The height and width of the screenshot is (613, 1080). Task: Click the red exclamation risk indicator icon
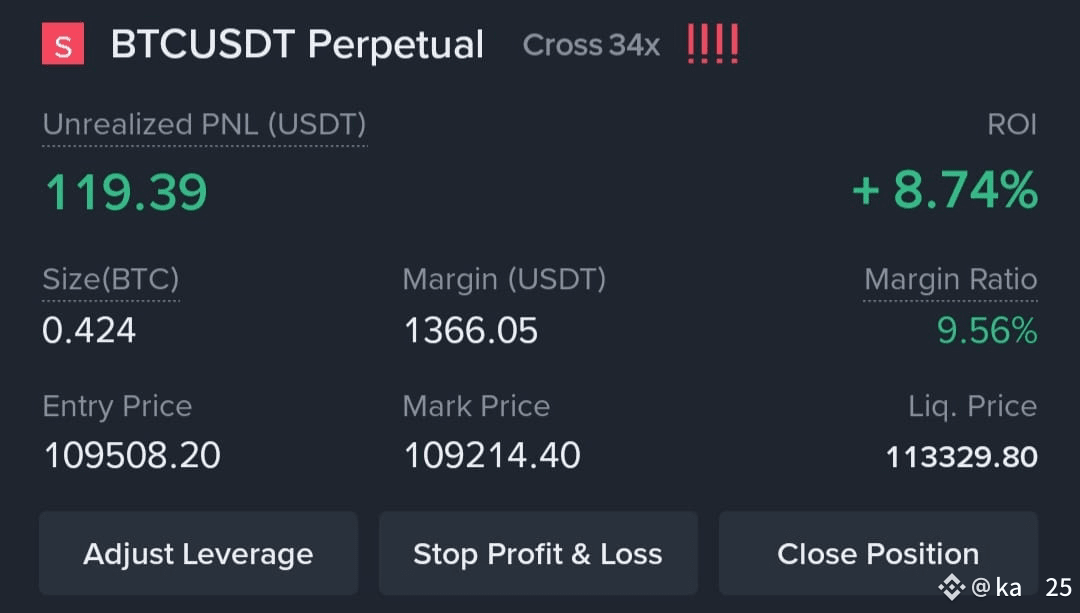pos(713,44)
